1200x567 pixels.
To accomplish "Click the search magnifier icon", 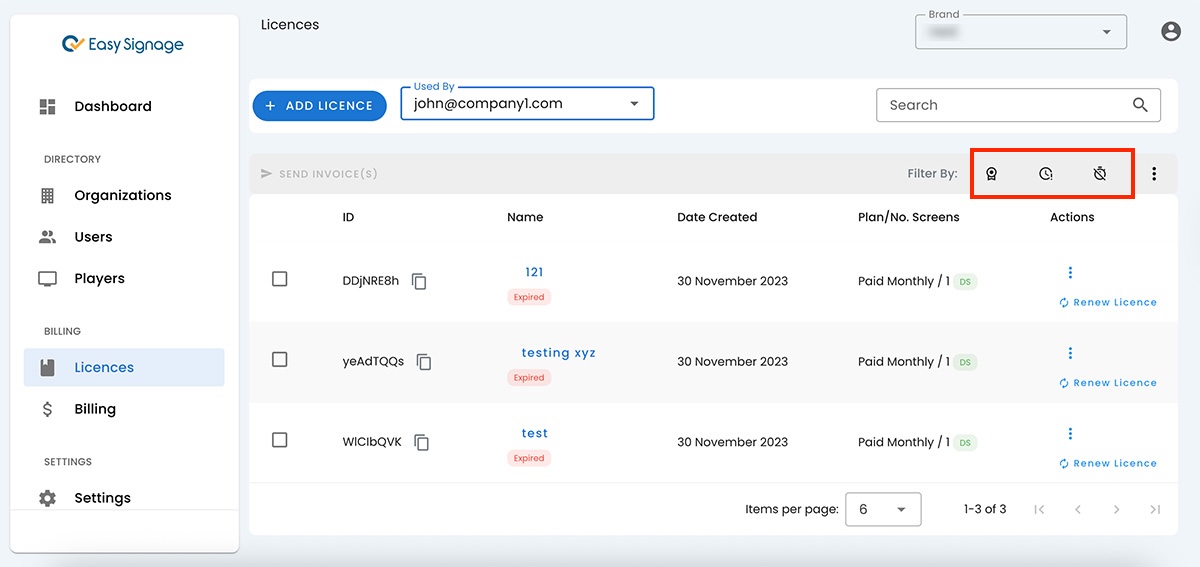I will (x=1140, y=105).
